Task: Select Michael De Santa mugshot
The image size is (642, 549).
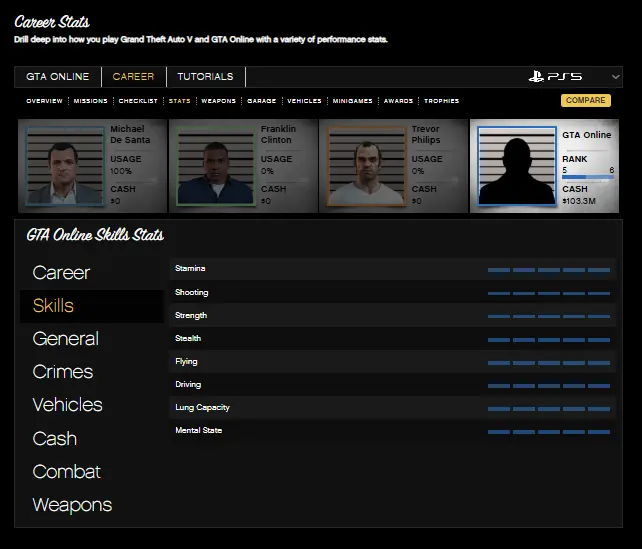Action: [64, 166]
